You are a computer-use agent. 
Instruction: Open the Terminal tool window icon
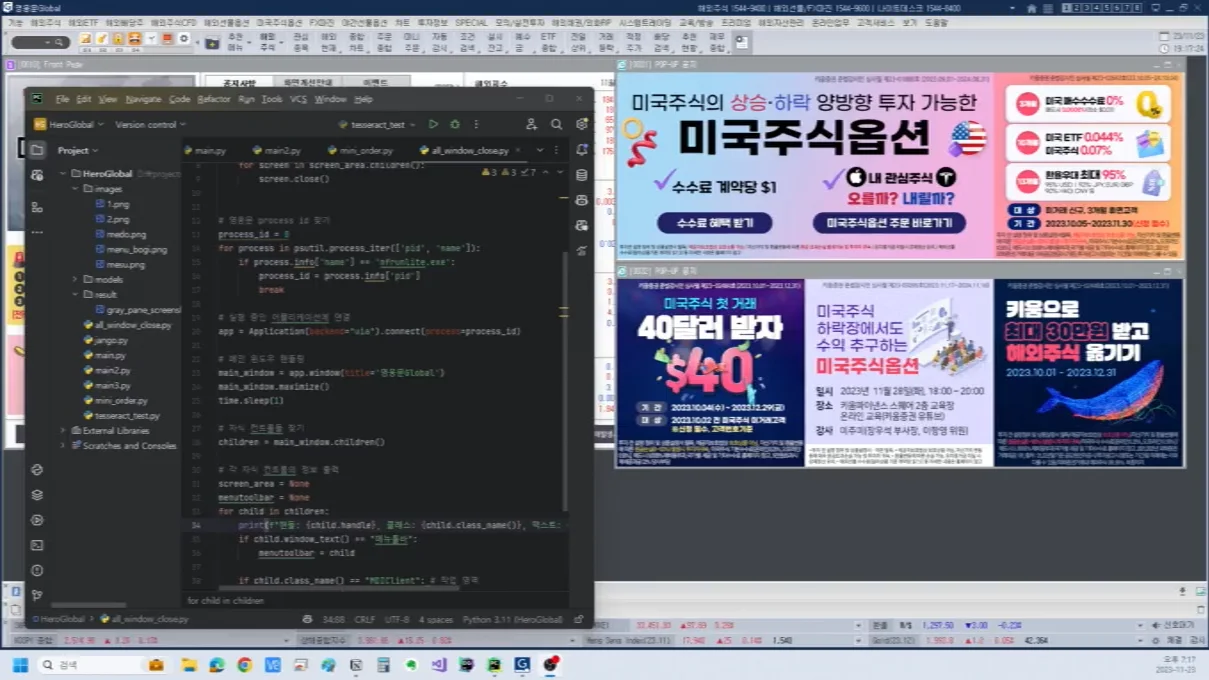click(x=37, y=545)
